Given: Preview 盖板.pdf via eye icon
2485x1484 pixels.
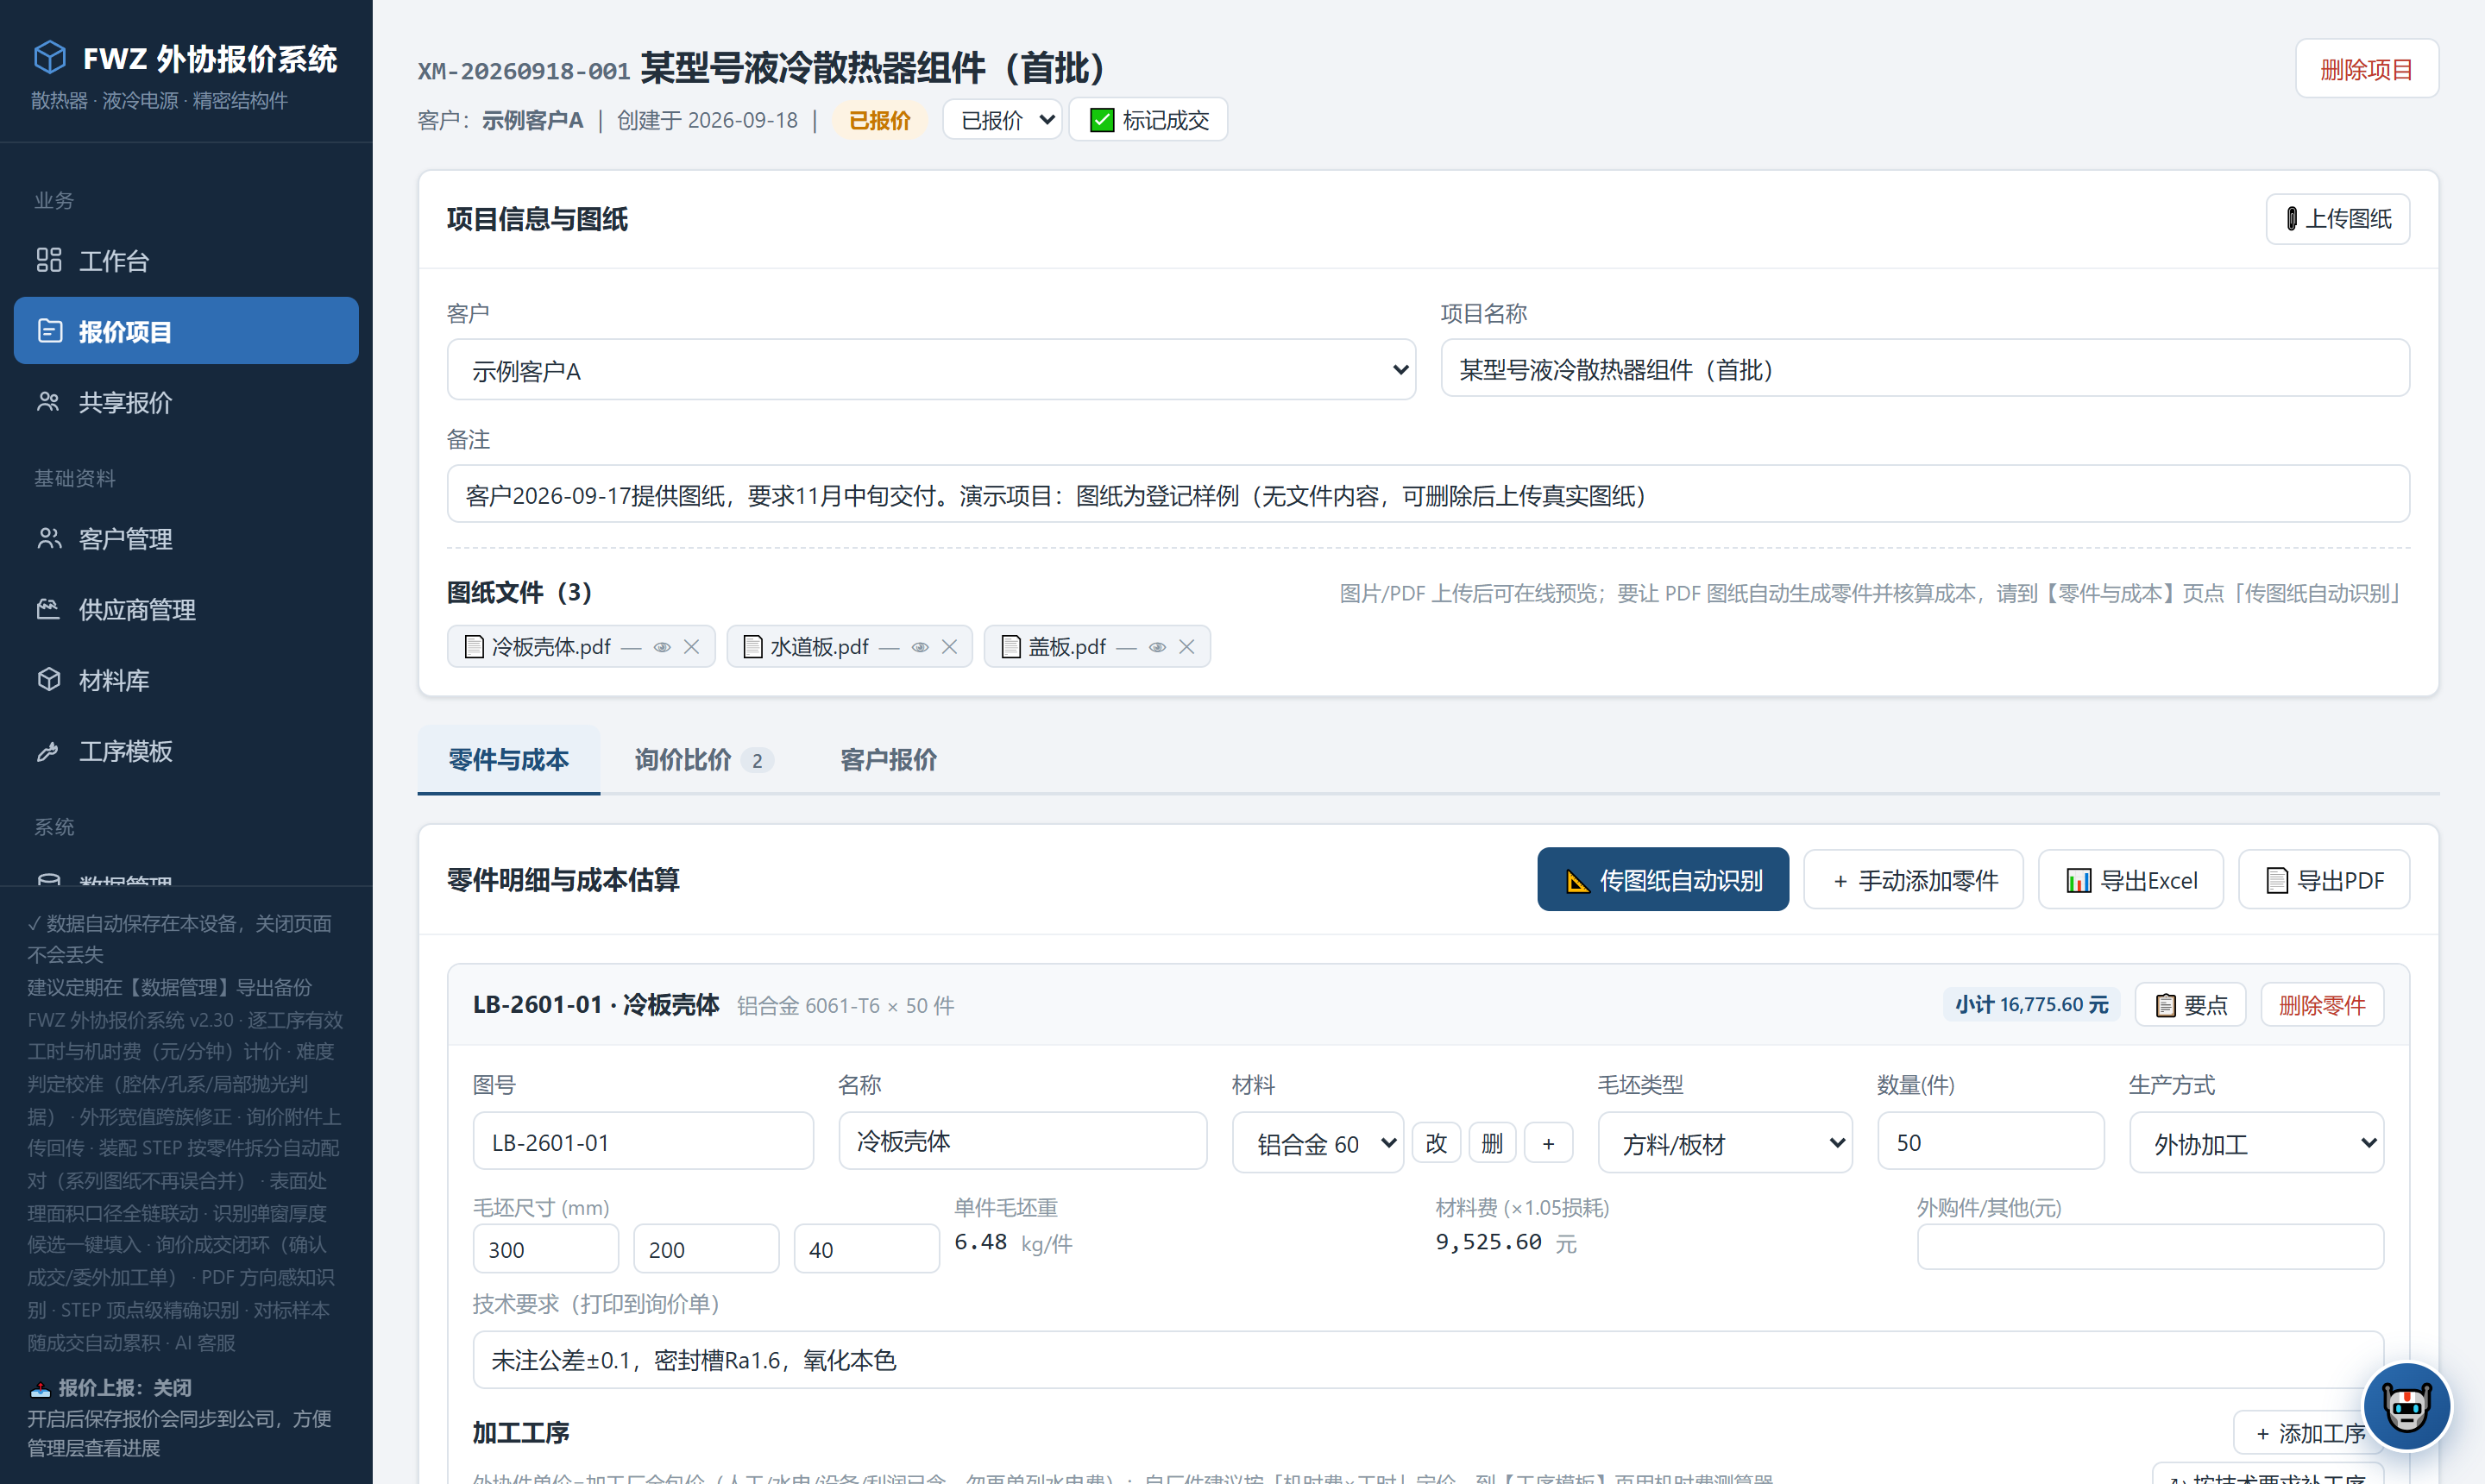Looking at the screenshot, I should tap(1157, 647).
